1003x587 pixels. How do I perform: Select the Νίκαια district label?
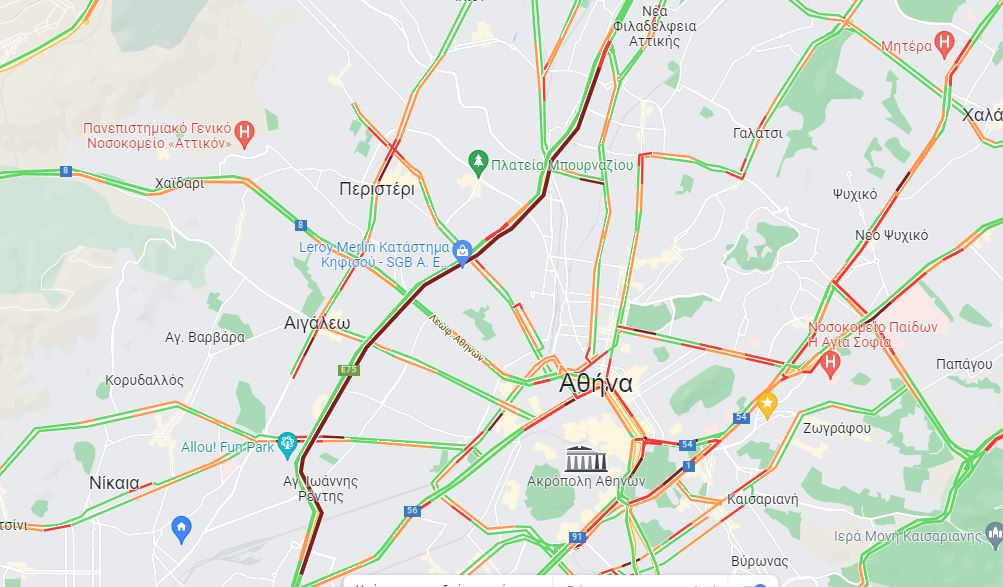pyautogui.click(x=114, y=483)
